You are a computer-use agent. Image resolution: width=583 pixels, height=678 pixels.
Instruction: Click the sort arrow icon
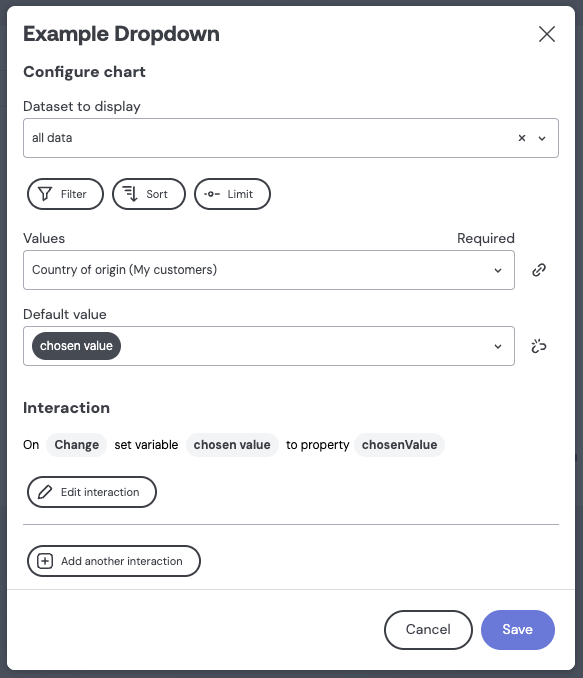[x=130, y=194]
